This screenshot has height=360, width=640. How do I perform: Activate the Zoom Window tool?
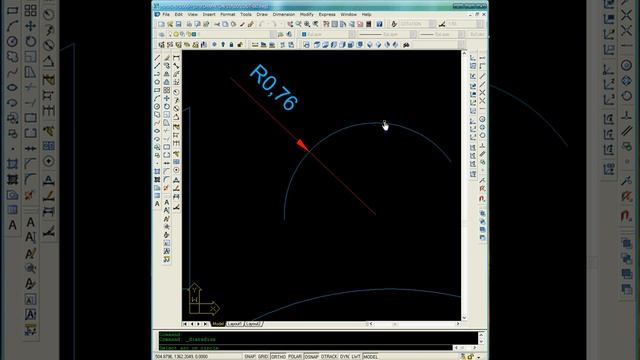point(307,24)
